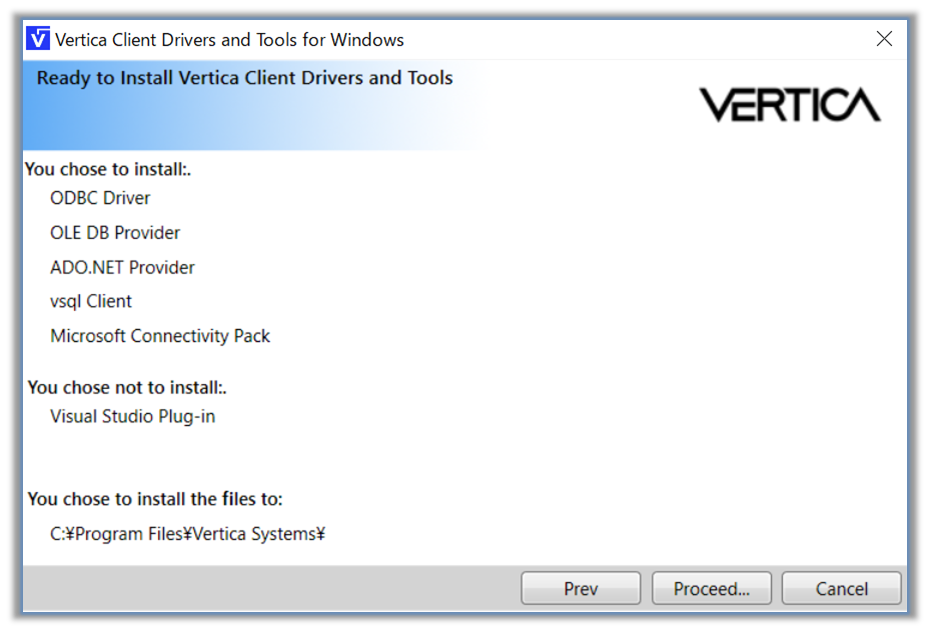The image size is (930, 632).
Task: Click the "You chose to install:" heading
Action: [108, 170]
